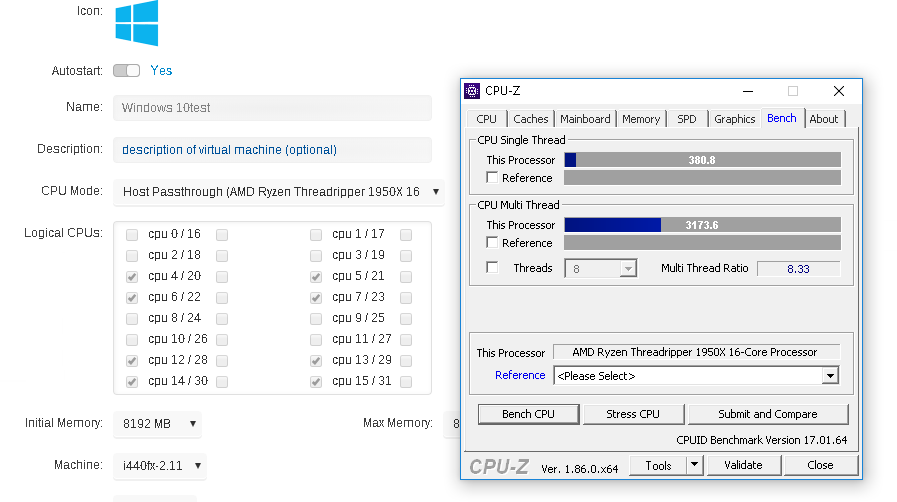Viewport: 897px width, 502px height.
Task: Open the Max Memory dropdown
Action: pyautogui.click(x=452, y=424)
